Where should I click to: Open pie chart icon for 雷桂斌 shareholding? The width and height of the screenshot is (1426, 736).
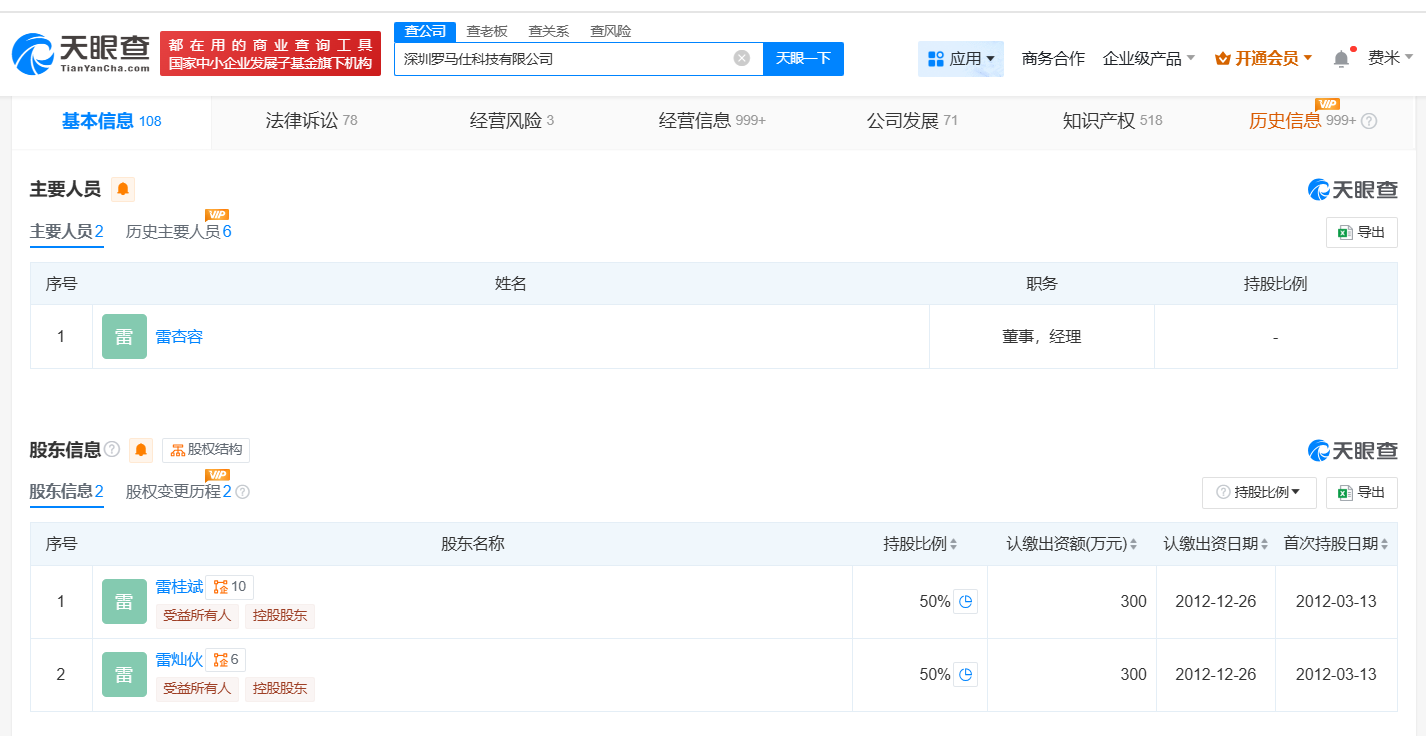(x=965, y=602)
